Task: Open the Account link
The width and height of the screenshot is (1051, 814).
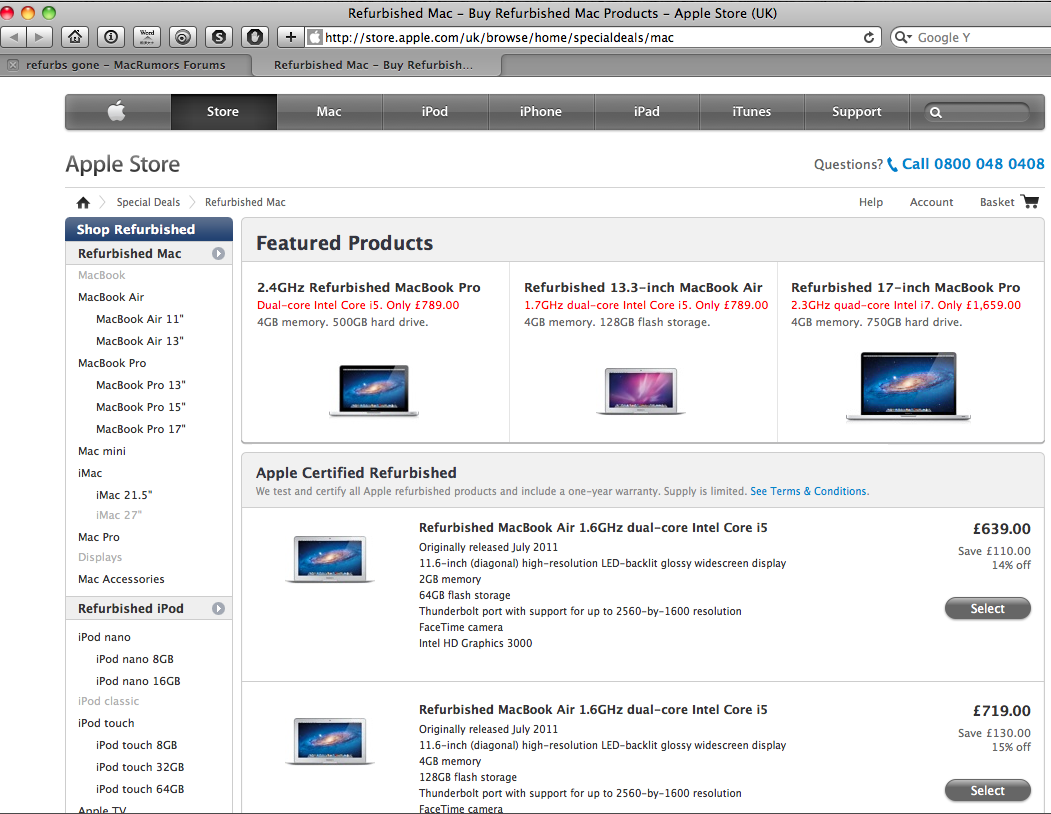Action: 931,202
